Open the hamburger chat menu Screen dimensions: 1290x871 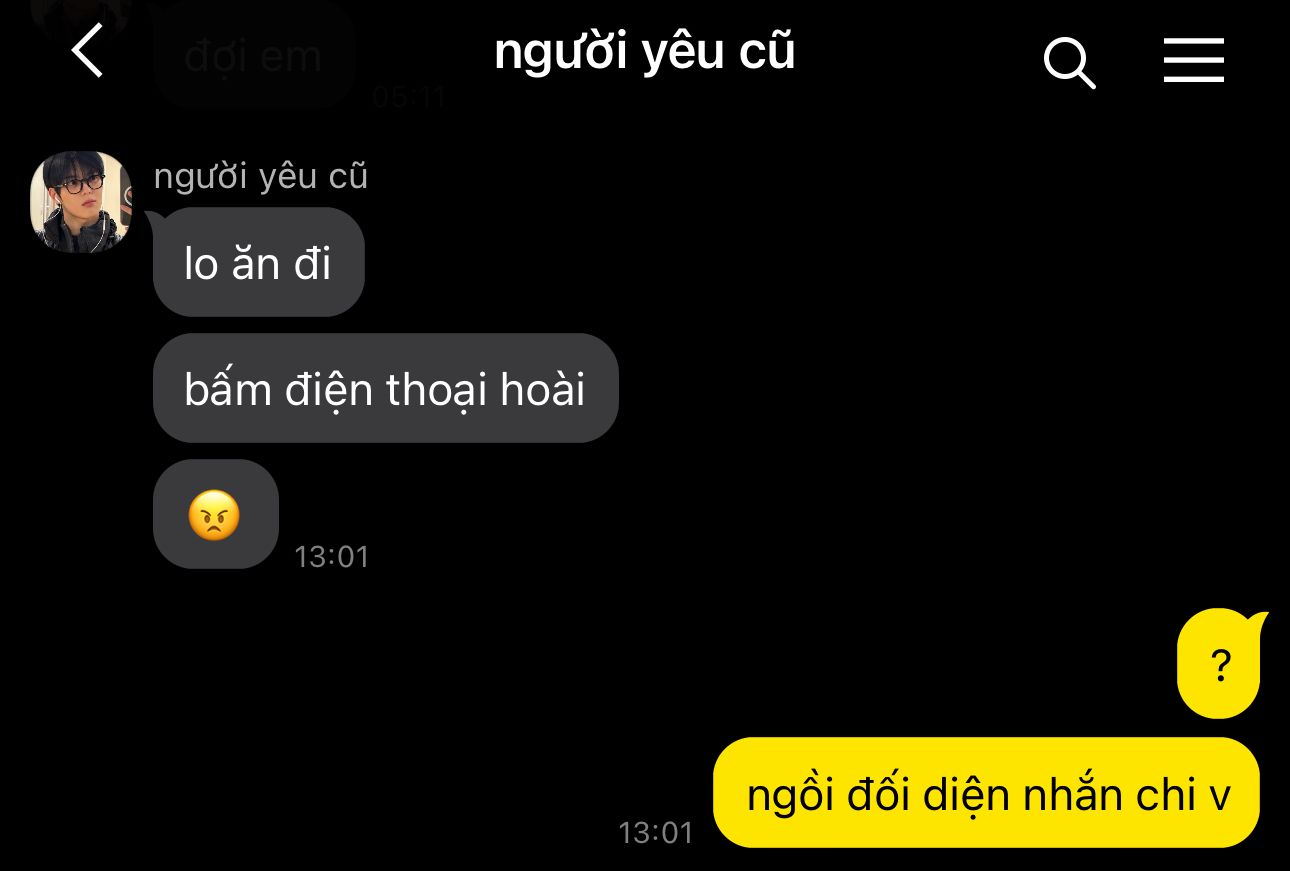click(1194, 60)
